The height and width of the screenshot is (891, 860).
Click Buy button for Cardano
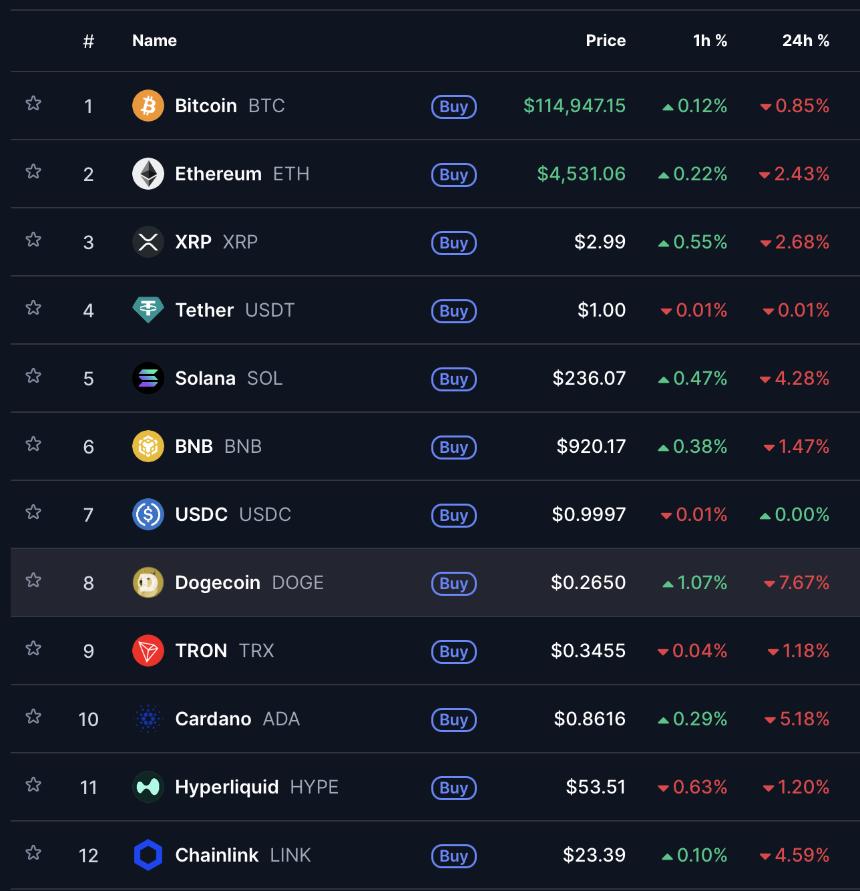pos(454,719)
